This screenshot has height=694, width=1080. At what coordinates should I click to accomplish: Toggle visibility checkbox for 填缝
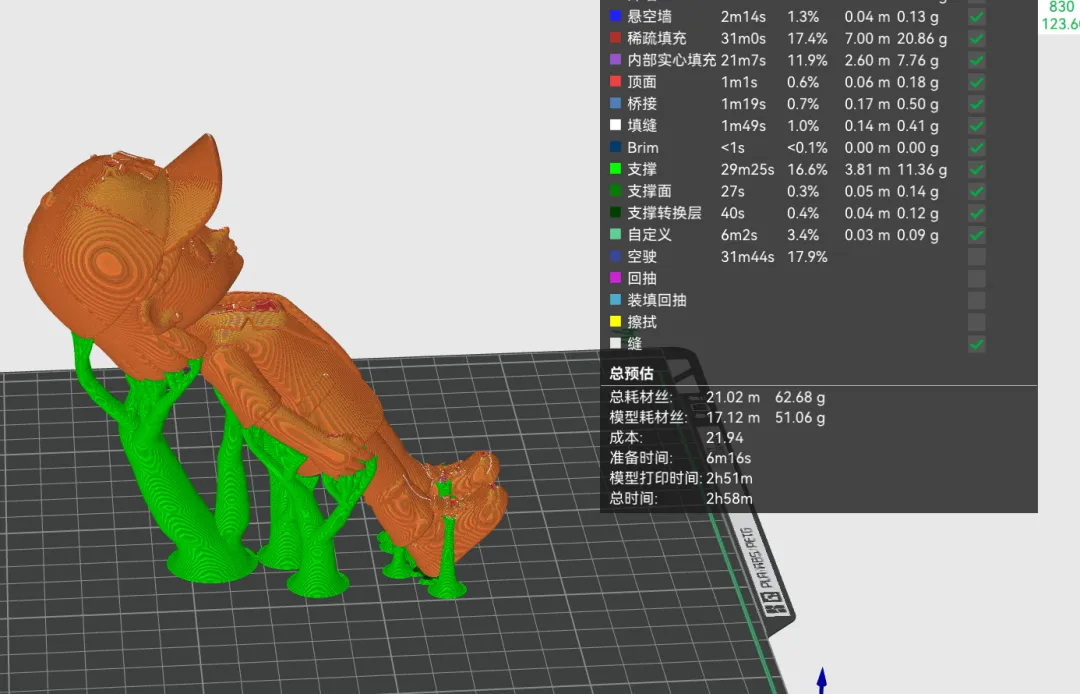[x=976, y=126]
